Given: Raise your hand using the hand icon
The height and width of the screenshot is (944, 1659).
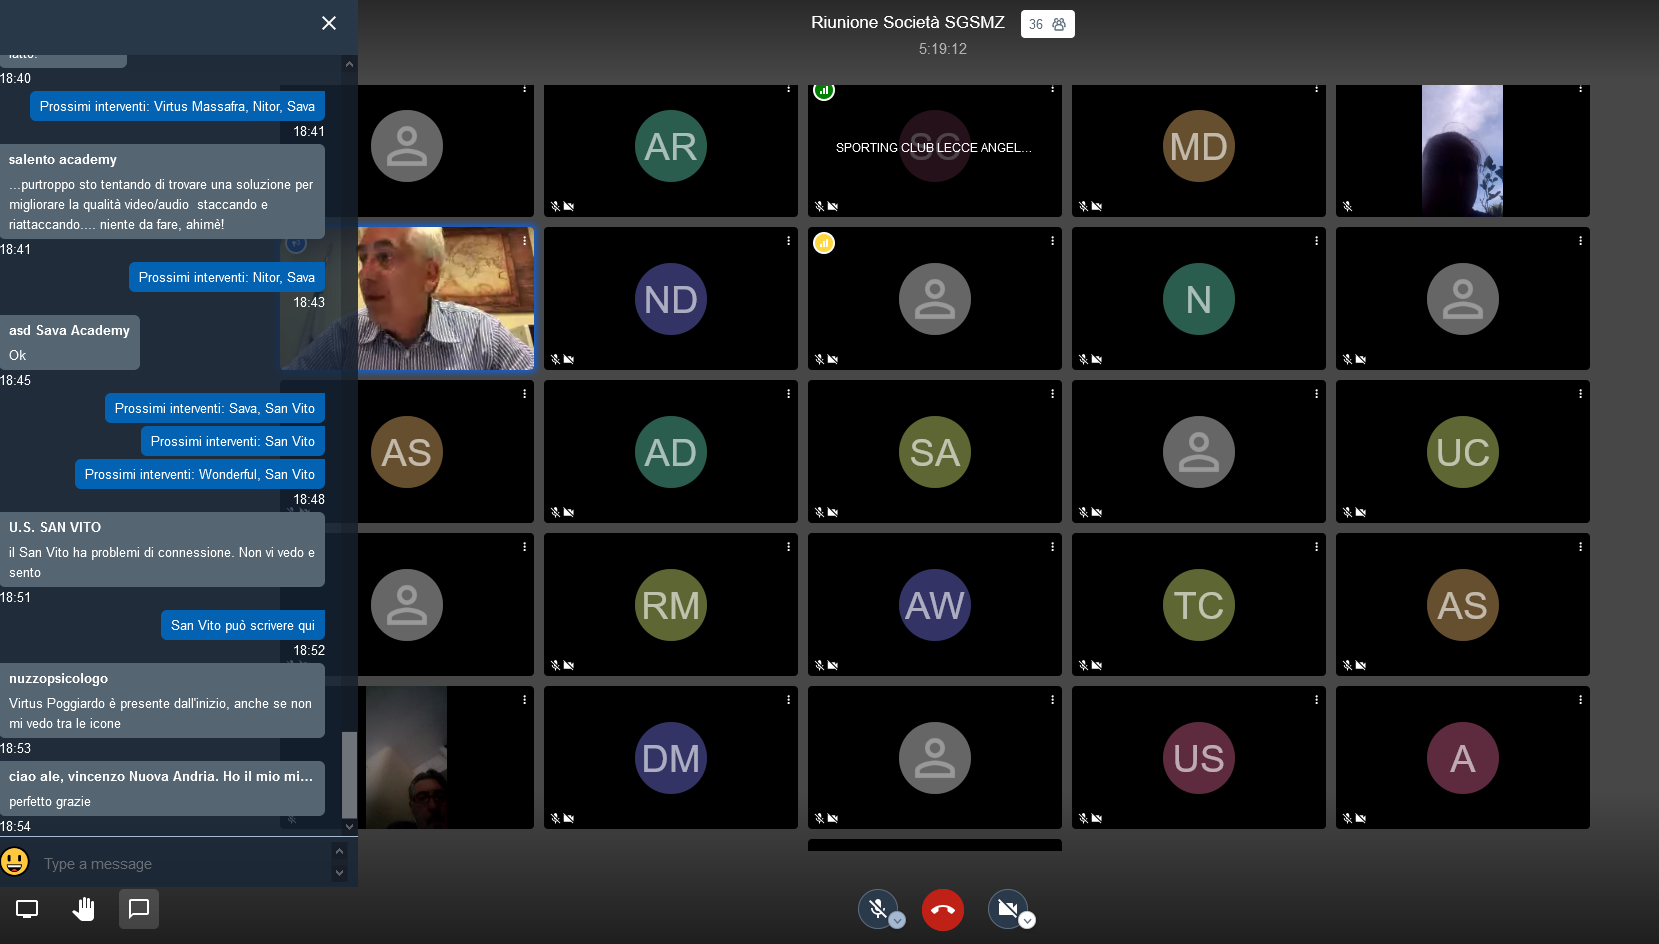Looking at the screenshot, I should click(x=83, y=909).
